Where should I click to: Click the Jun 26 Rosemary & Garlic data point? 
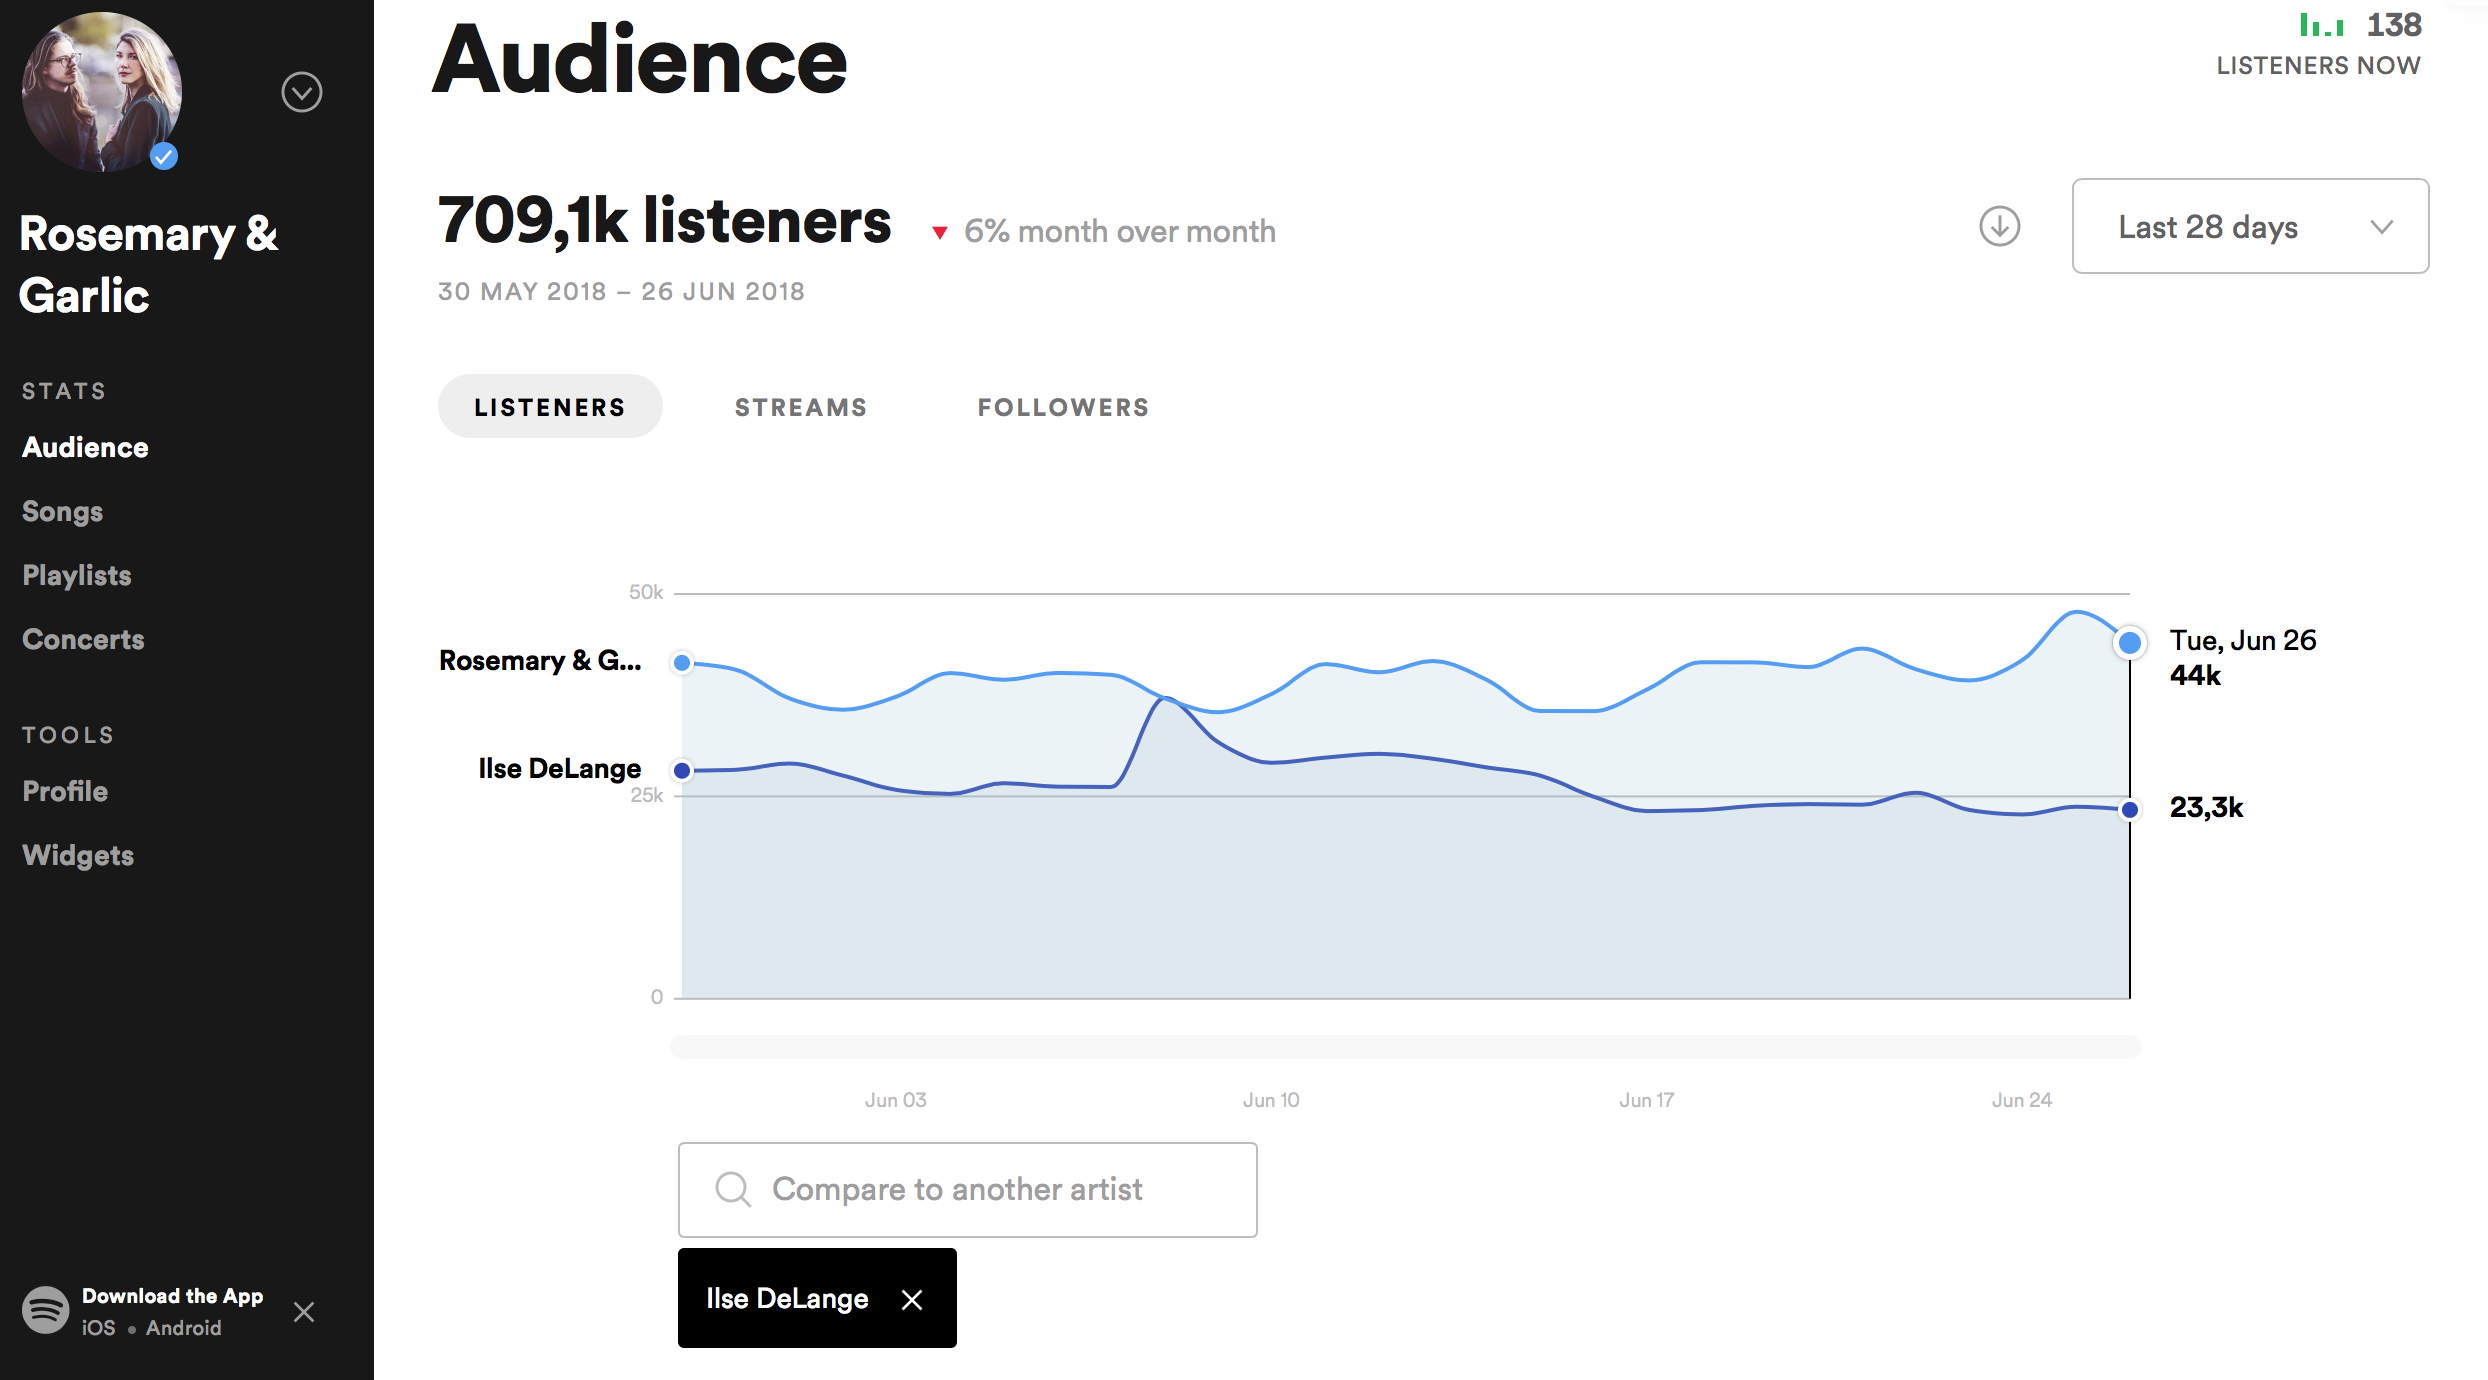(2129, 642)
